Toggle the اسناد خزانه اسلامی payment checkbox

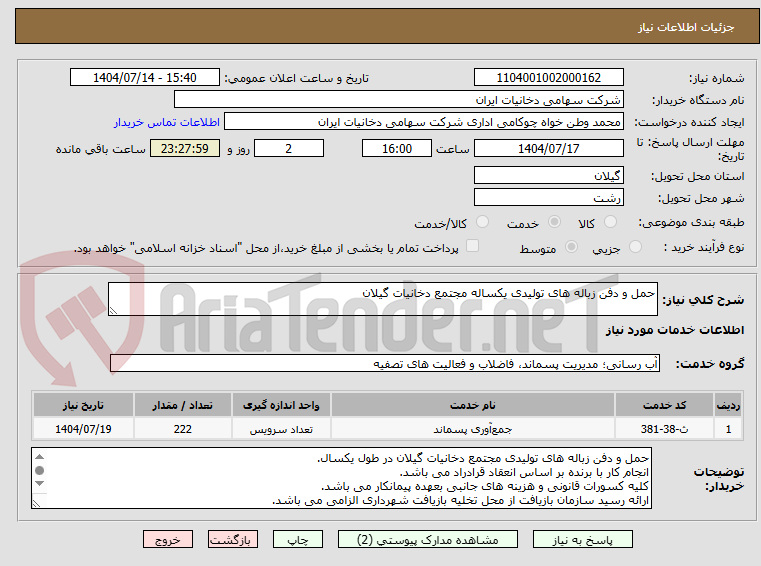pos(472,246)
